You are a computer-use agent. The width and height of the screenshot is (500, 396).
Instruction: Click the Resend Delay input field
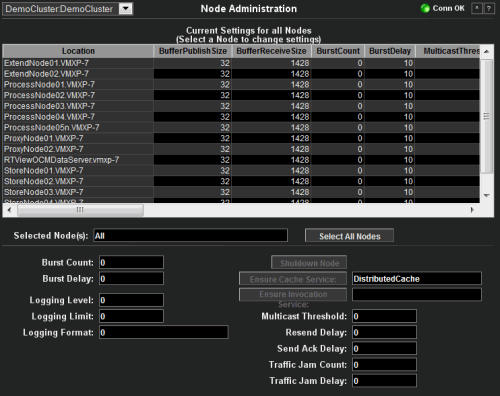(x=384, y=332)
